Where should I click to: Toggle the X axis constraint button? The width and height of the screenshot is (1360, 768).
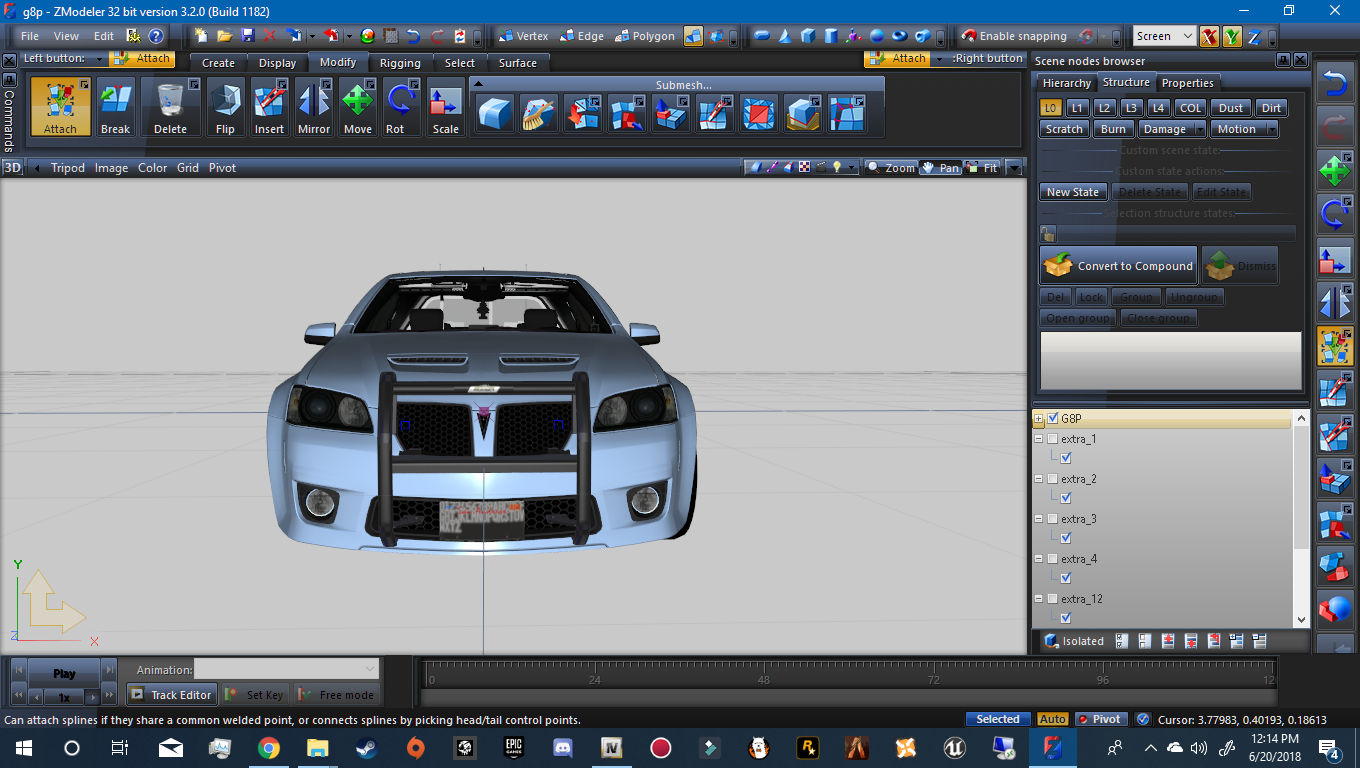tap(1209, 37)
